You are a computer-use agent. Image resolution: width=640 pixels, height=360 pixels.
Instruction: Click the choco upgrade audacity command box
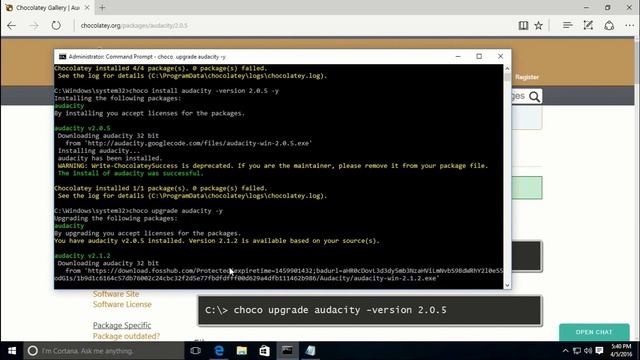point(370,310)
